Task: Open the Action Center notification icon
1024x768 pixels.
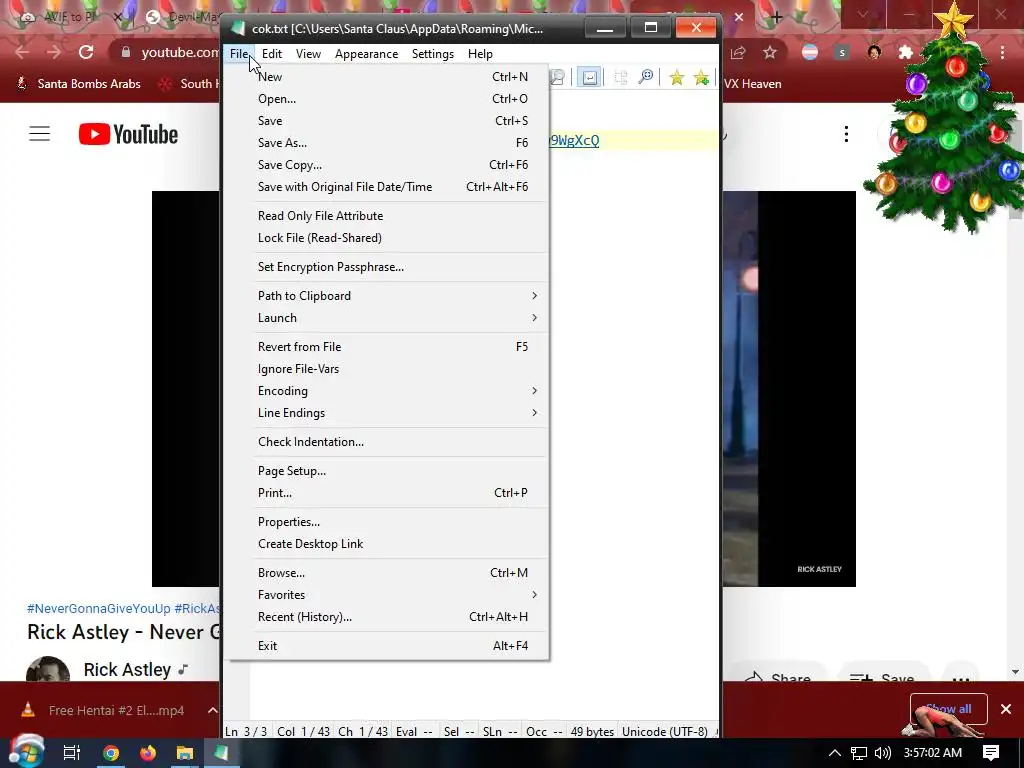Action: 991,753
